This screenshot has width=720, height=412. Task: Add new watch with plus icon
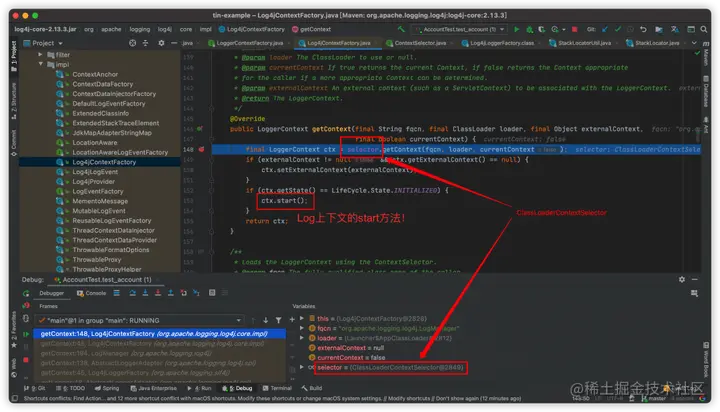click(x=292, y=320)
